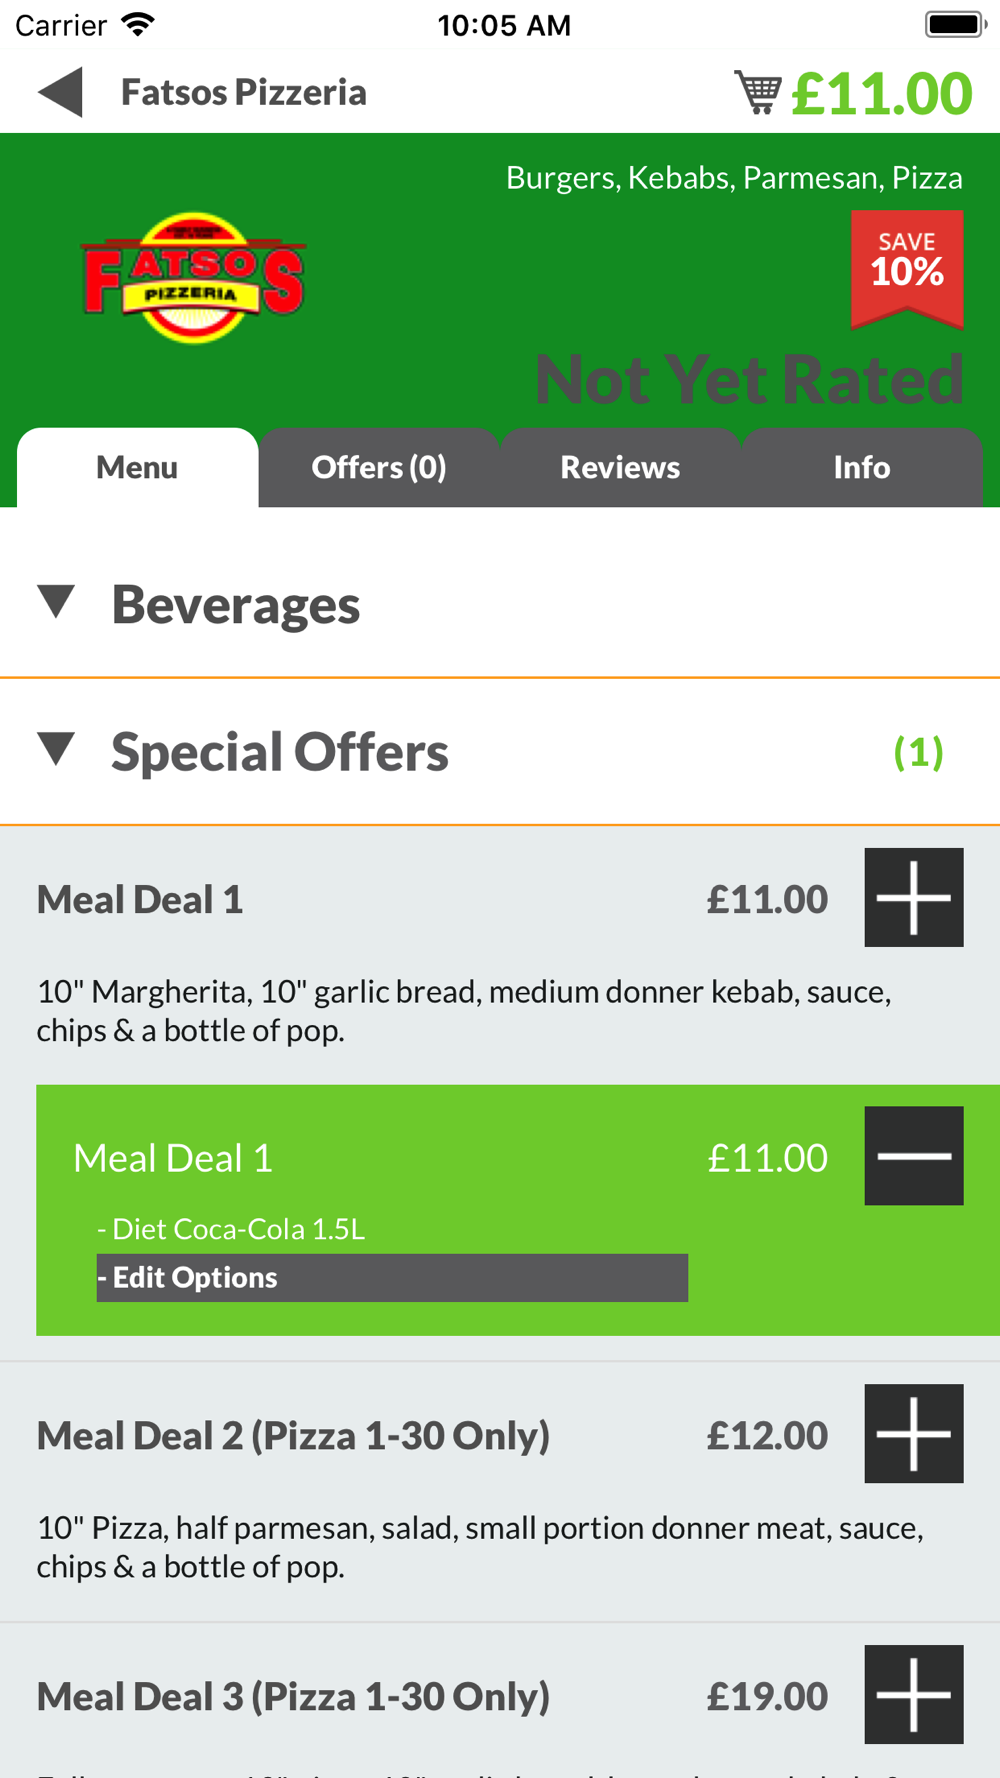Expand the Special Offers (1) count
This screenshot has width=1000, height=1778.
[x=918, y=752]
